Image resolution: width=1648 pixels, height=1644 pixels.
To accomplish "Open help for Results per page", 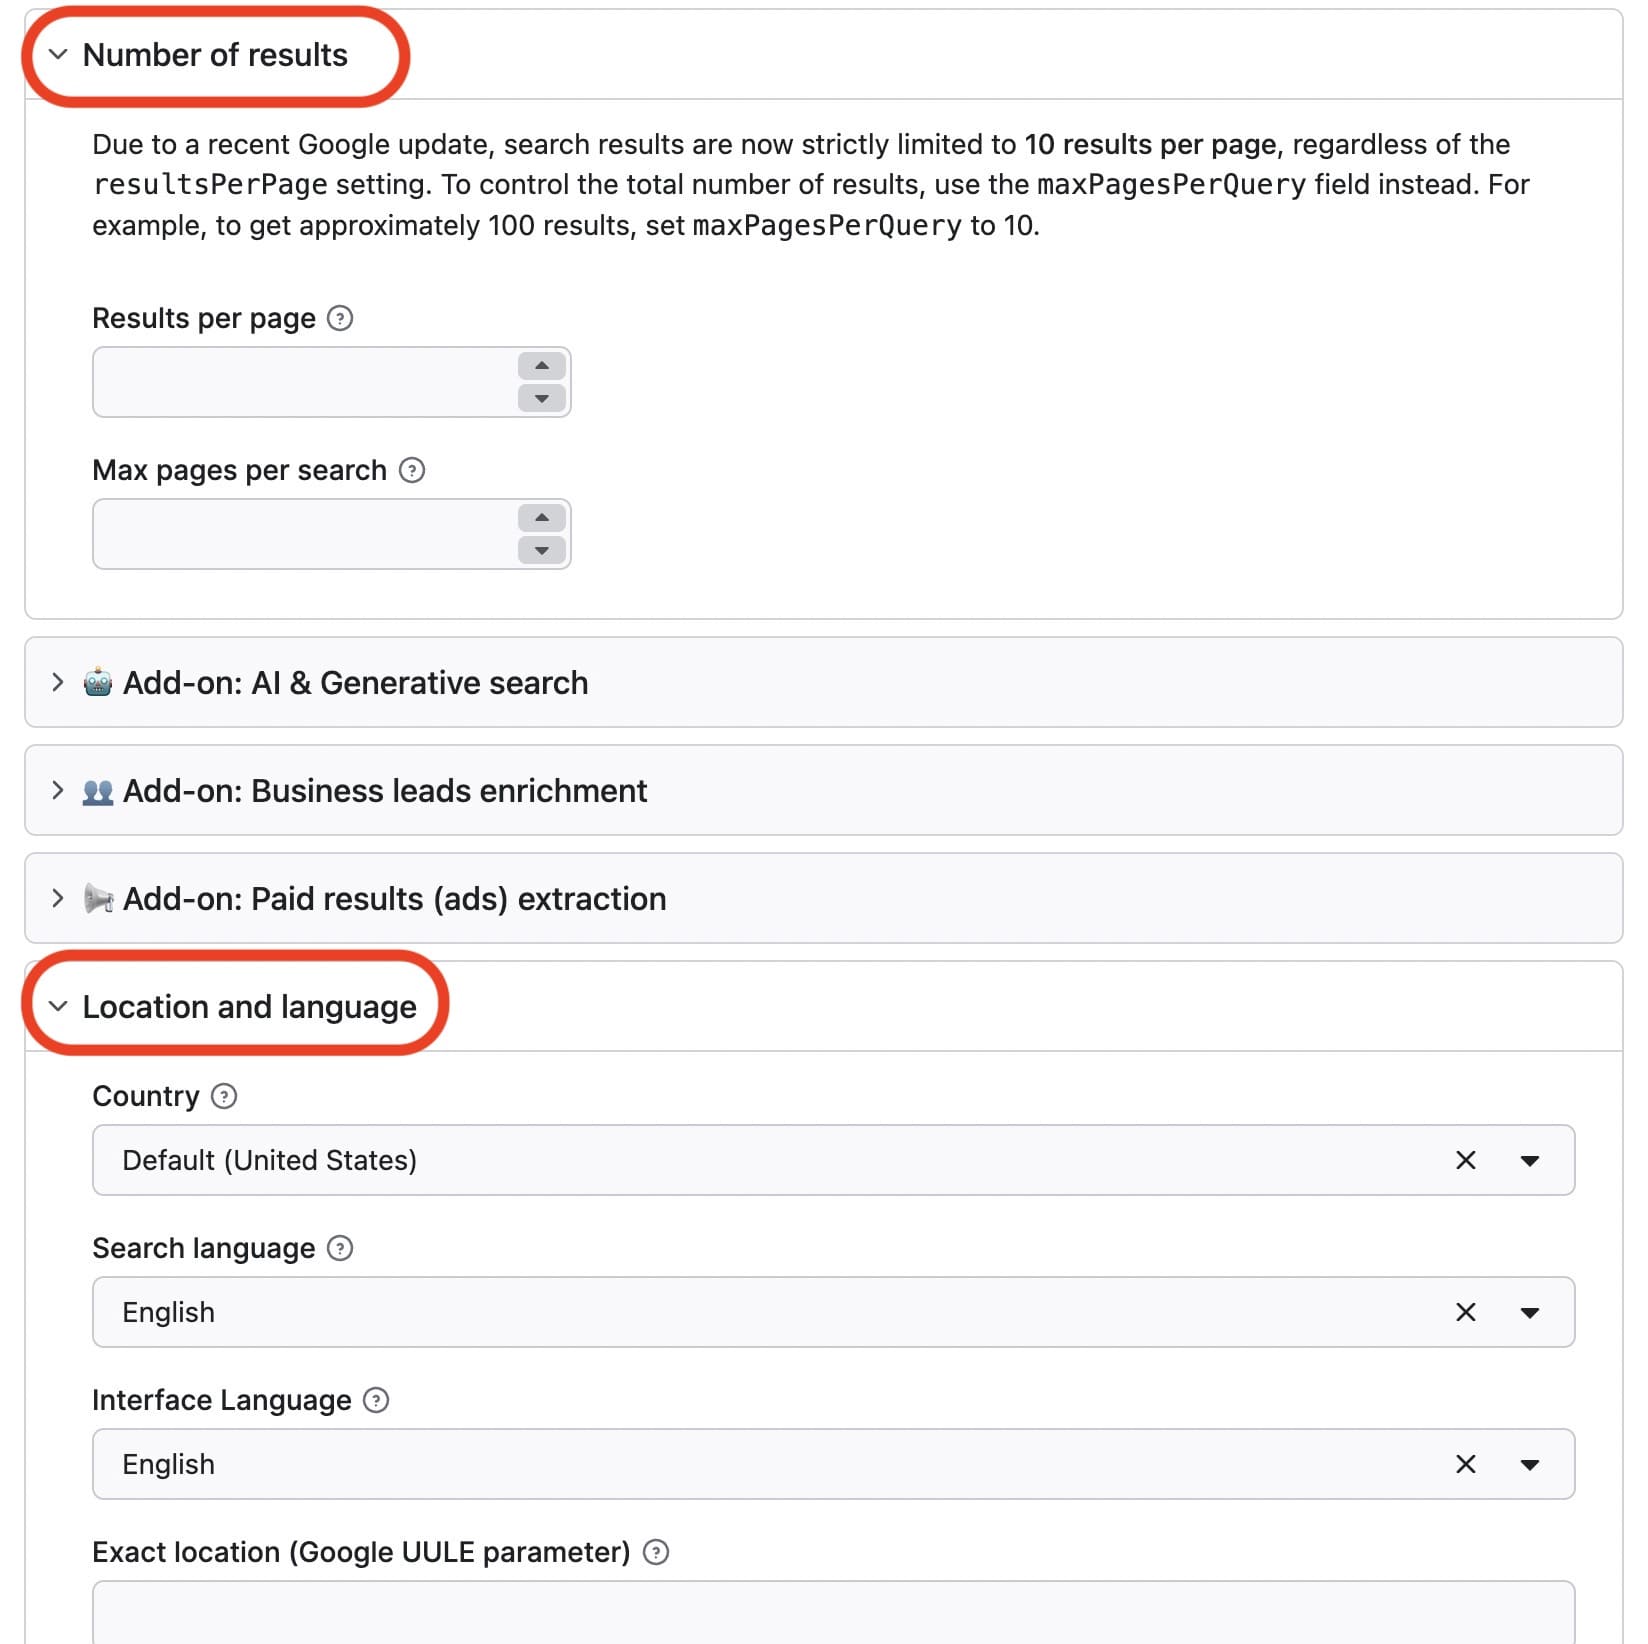I will (x=341, y=318).
